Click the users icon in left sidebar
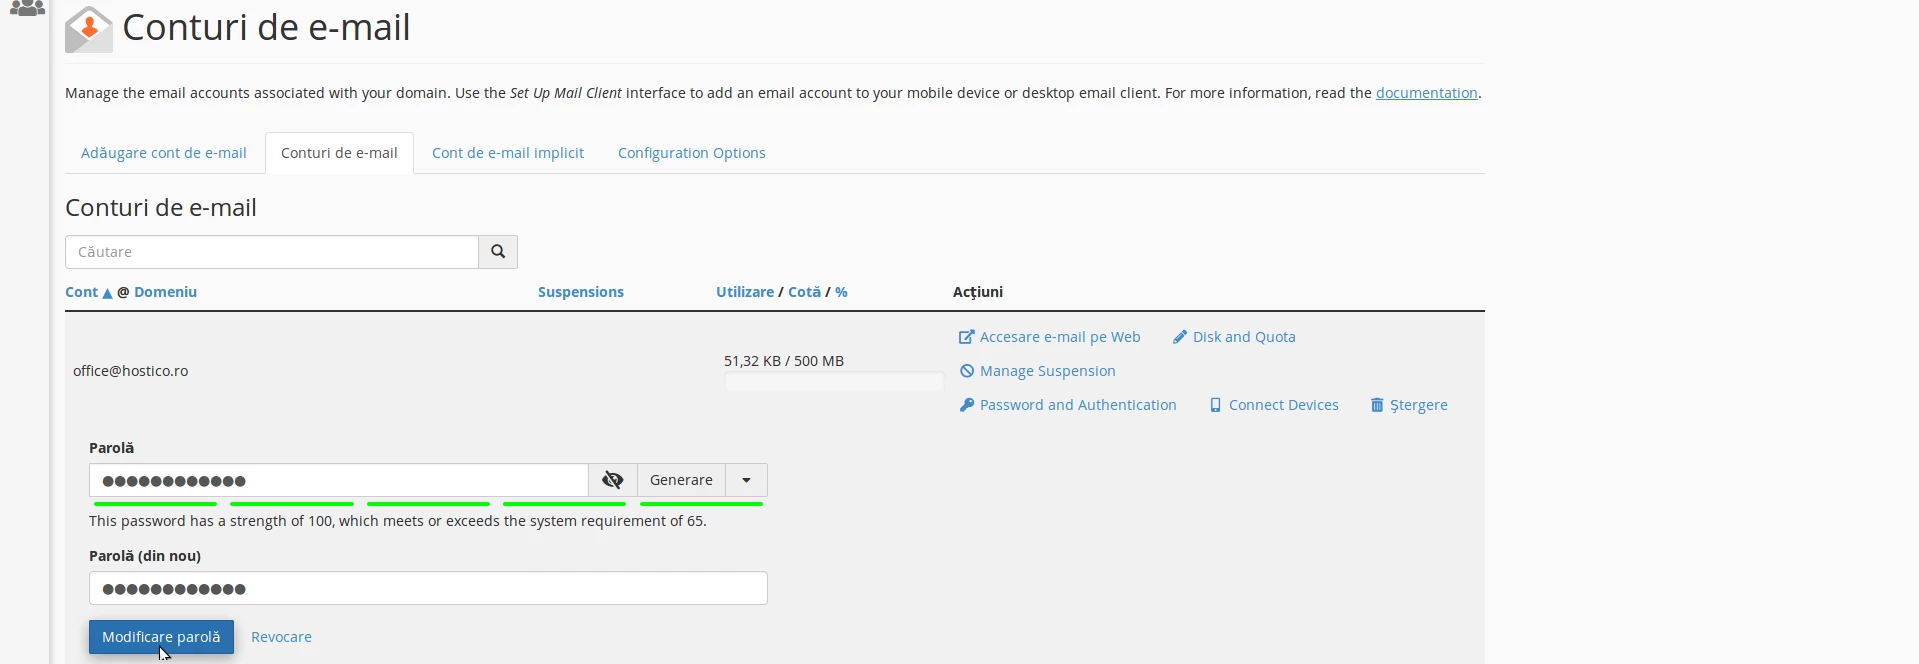This screenshot has width=1919, height=664. (27, 8)
